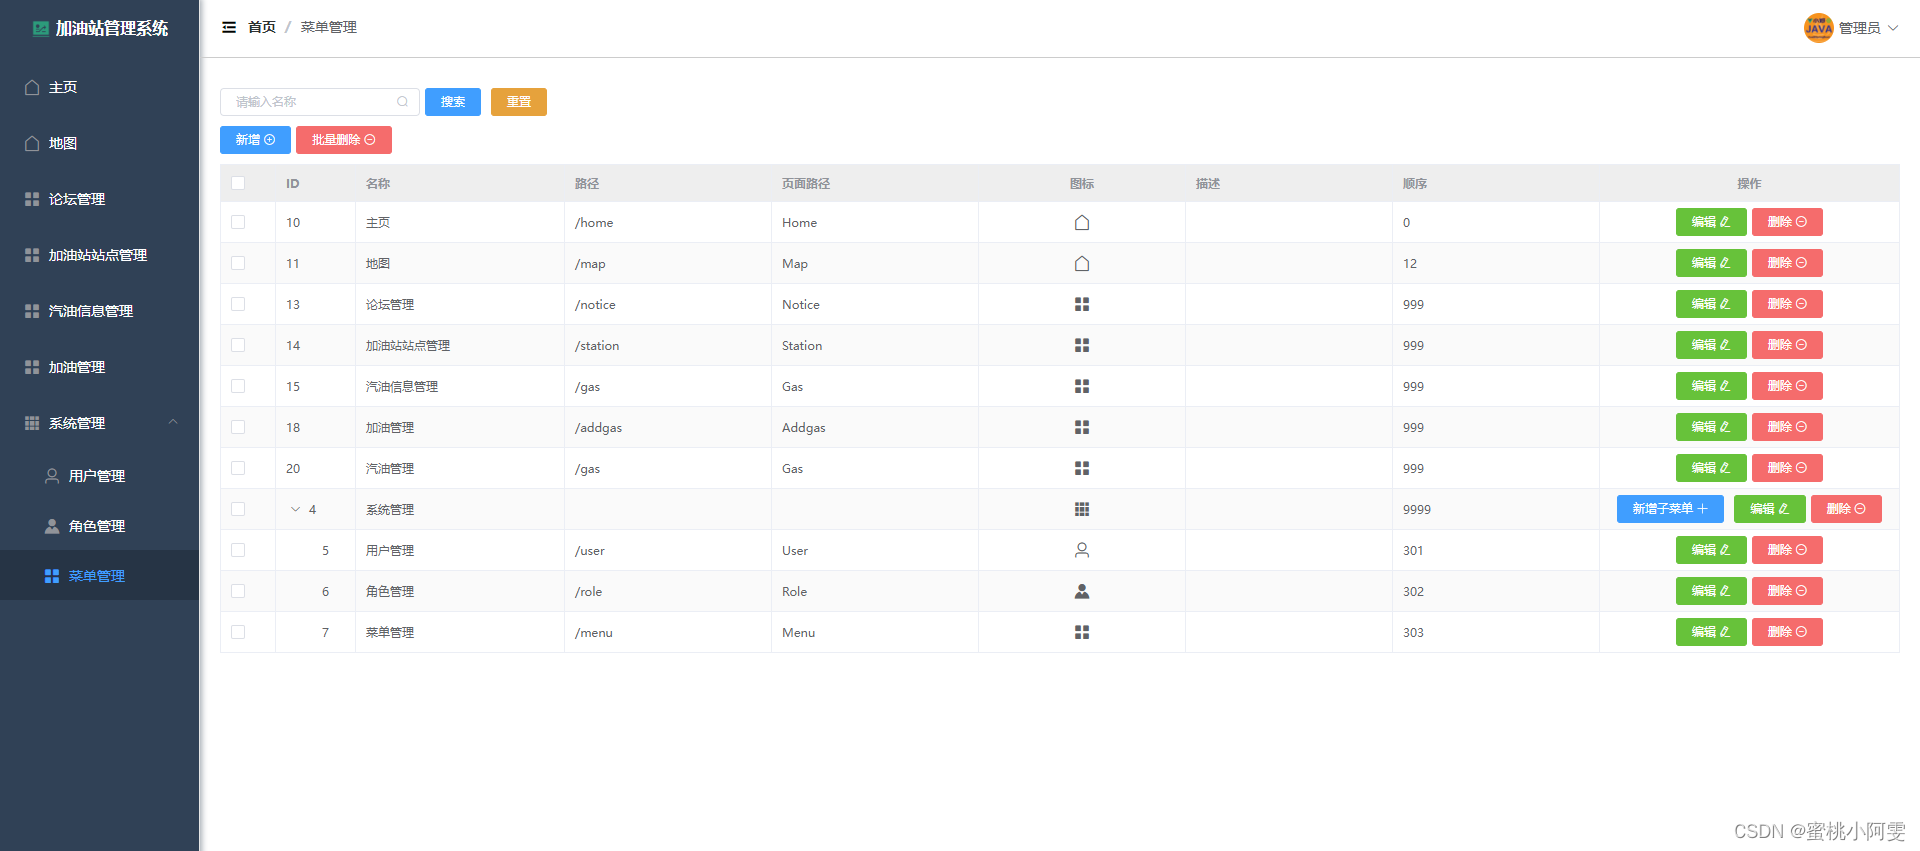Click the gas station system logo icon
This screenshot has height=851, width=1920.
(41, 28)
